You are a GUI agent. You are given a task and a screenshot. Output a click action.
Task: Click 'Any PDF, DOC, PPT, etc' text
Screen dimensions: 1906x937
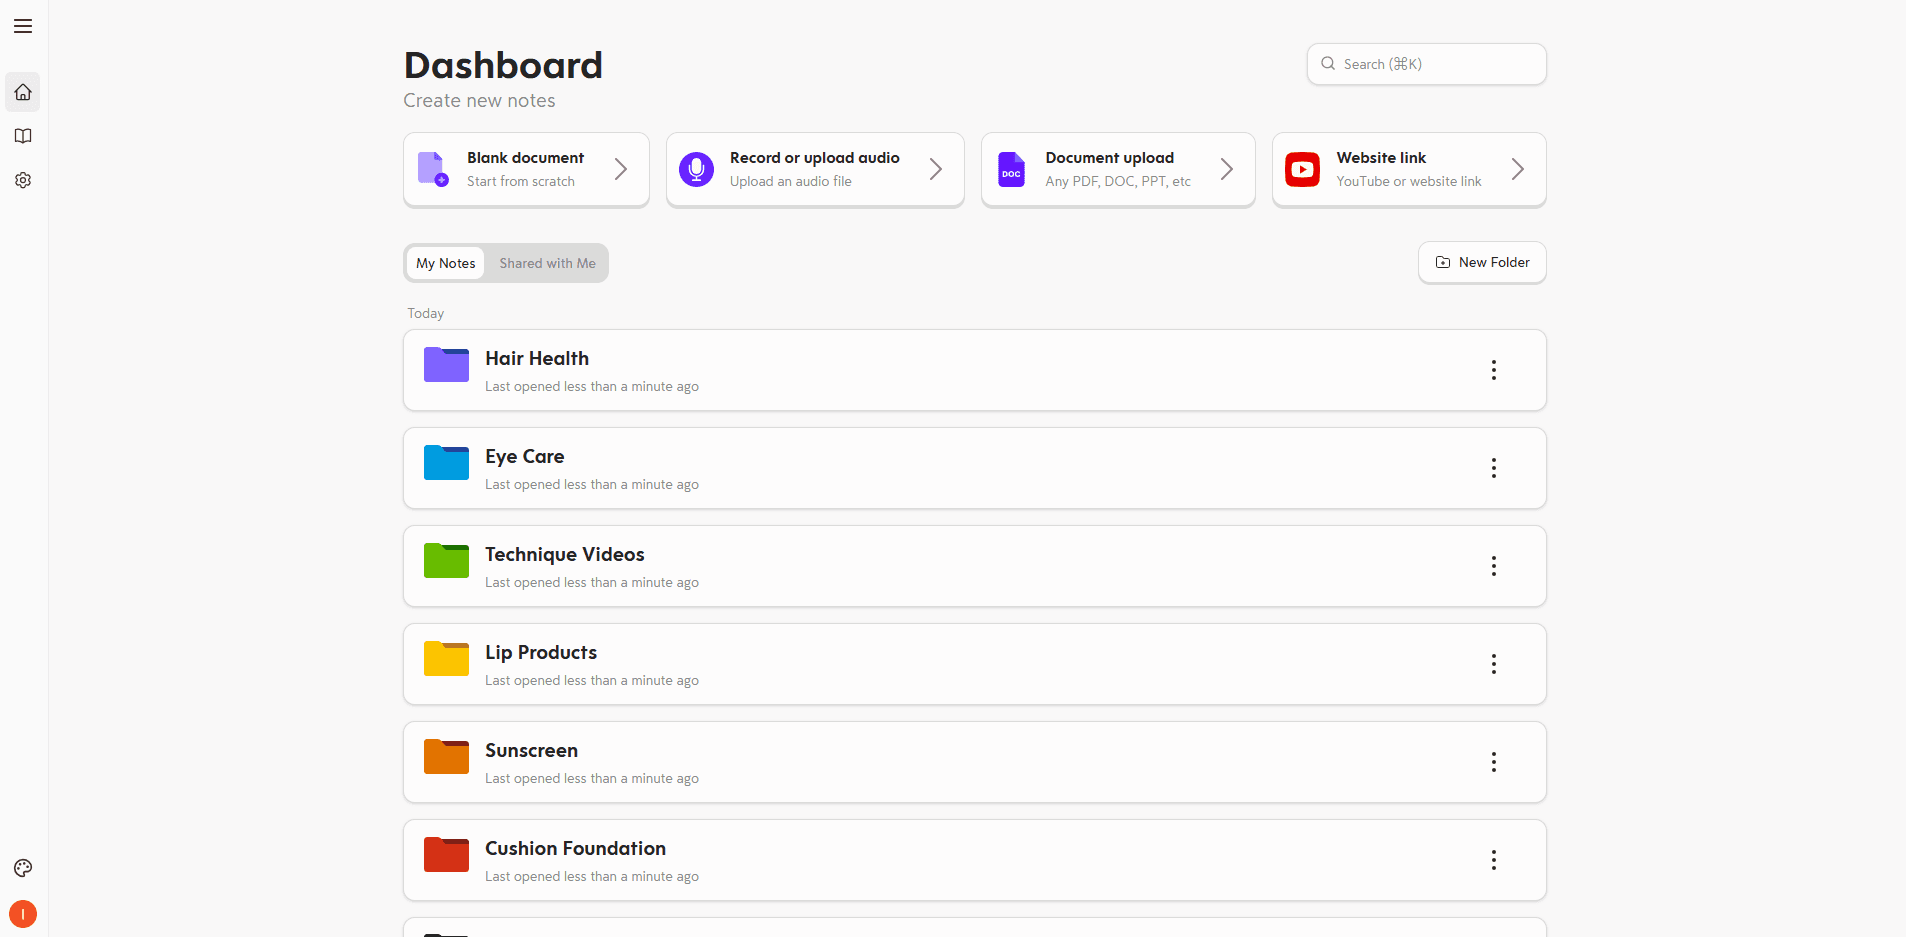[1118, 181]
